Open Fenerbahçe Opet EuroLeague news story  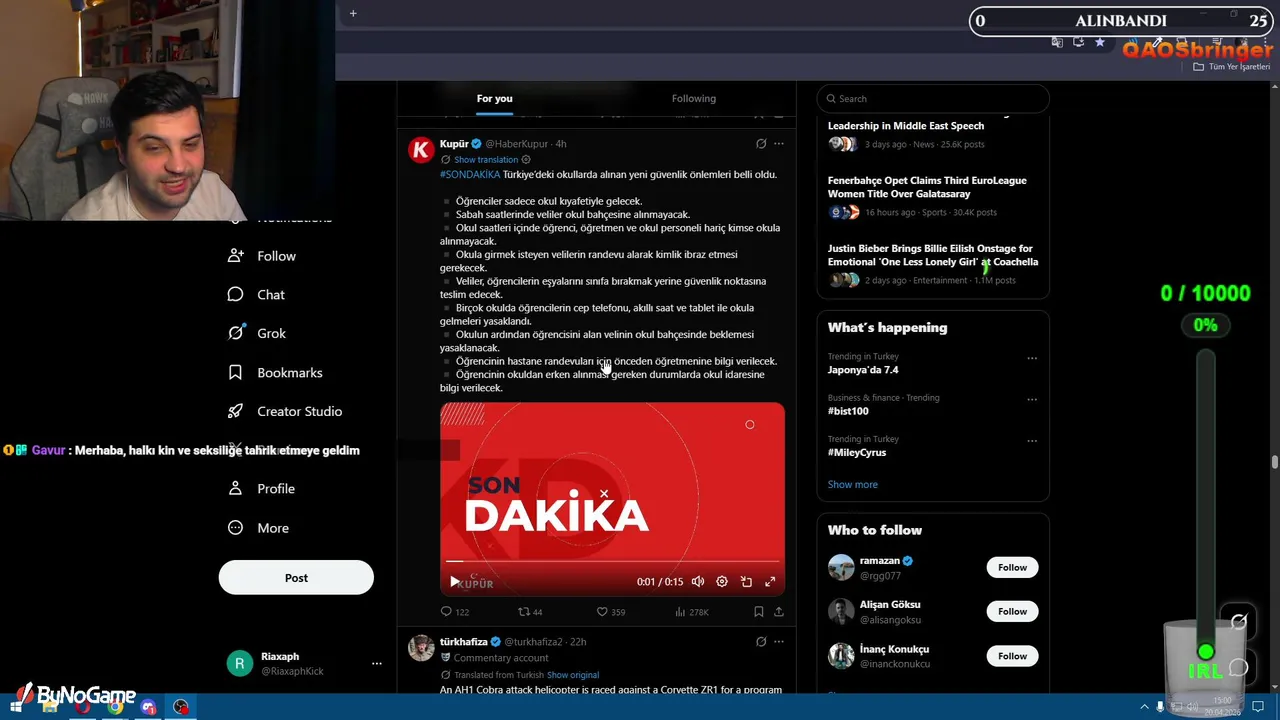coord(933,196)
